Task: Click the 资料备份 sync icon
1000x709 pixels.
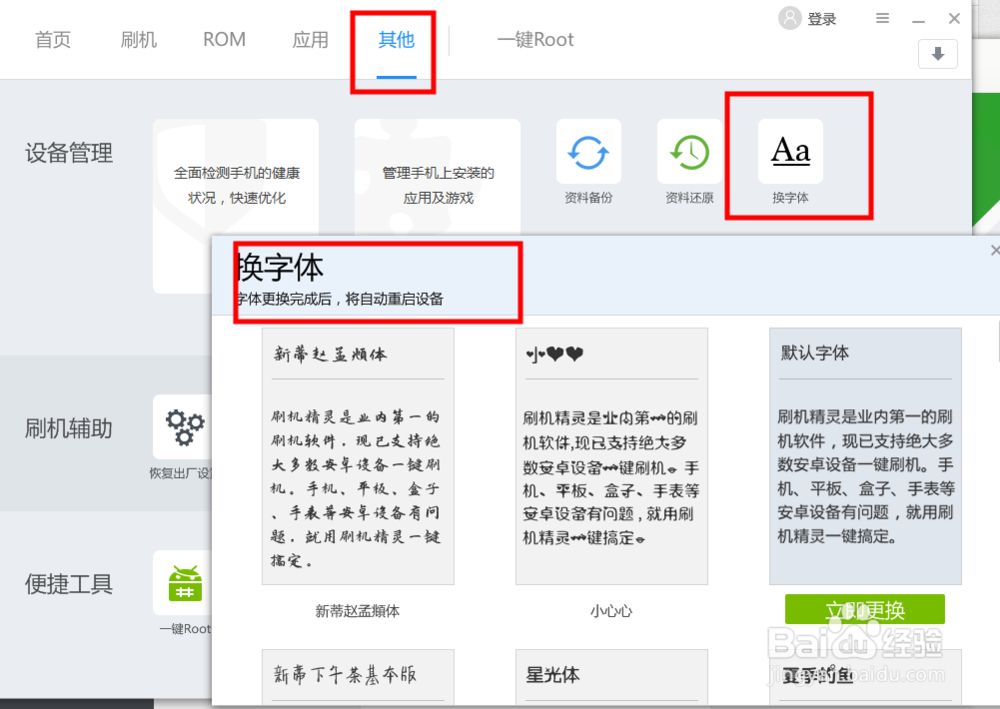Action: coord(588,152)
